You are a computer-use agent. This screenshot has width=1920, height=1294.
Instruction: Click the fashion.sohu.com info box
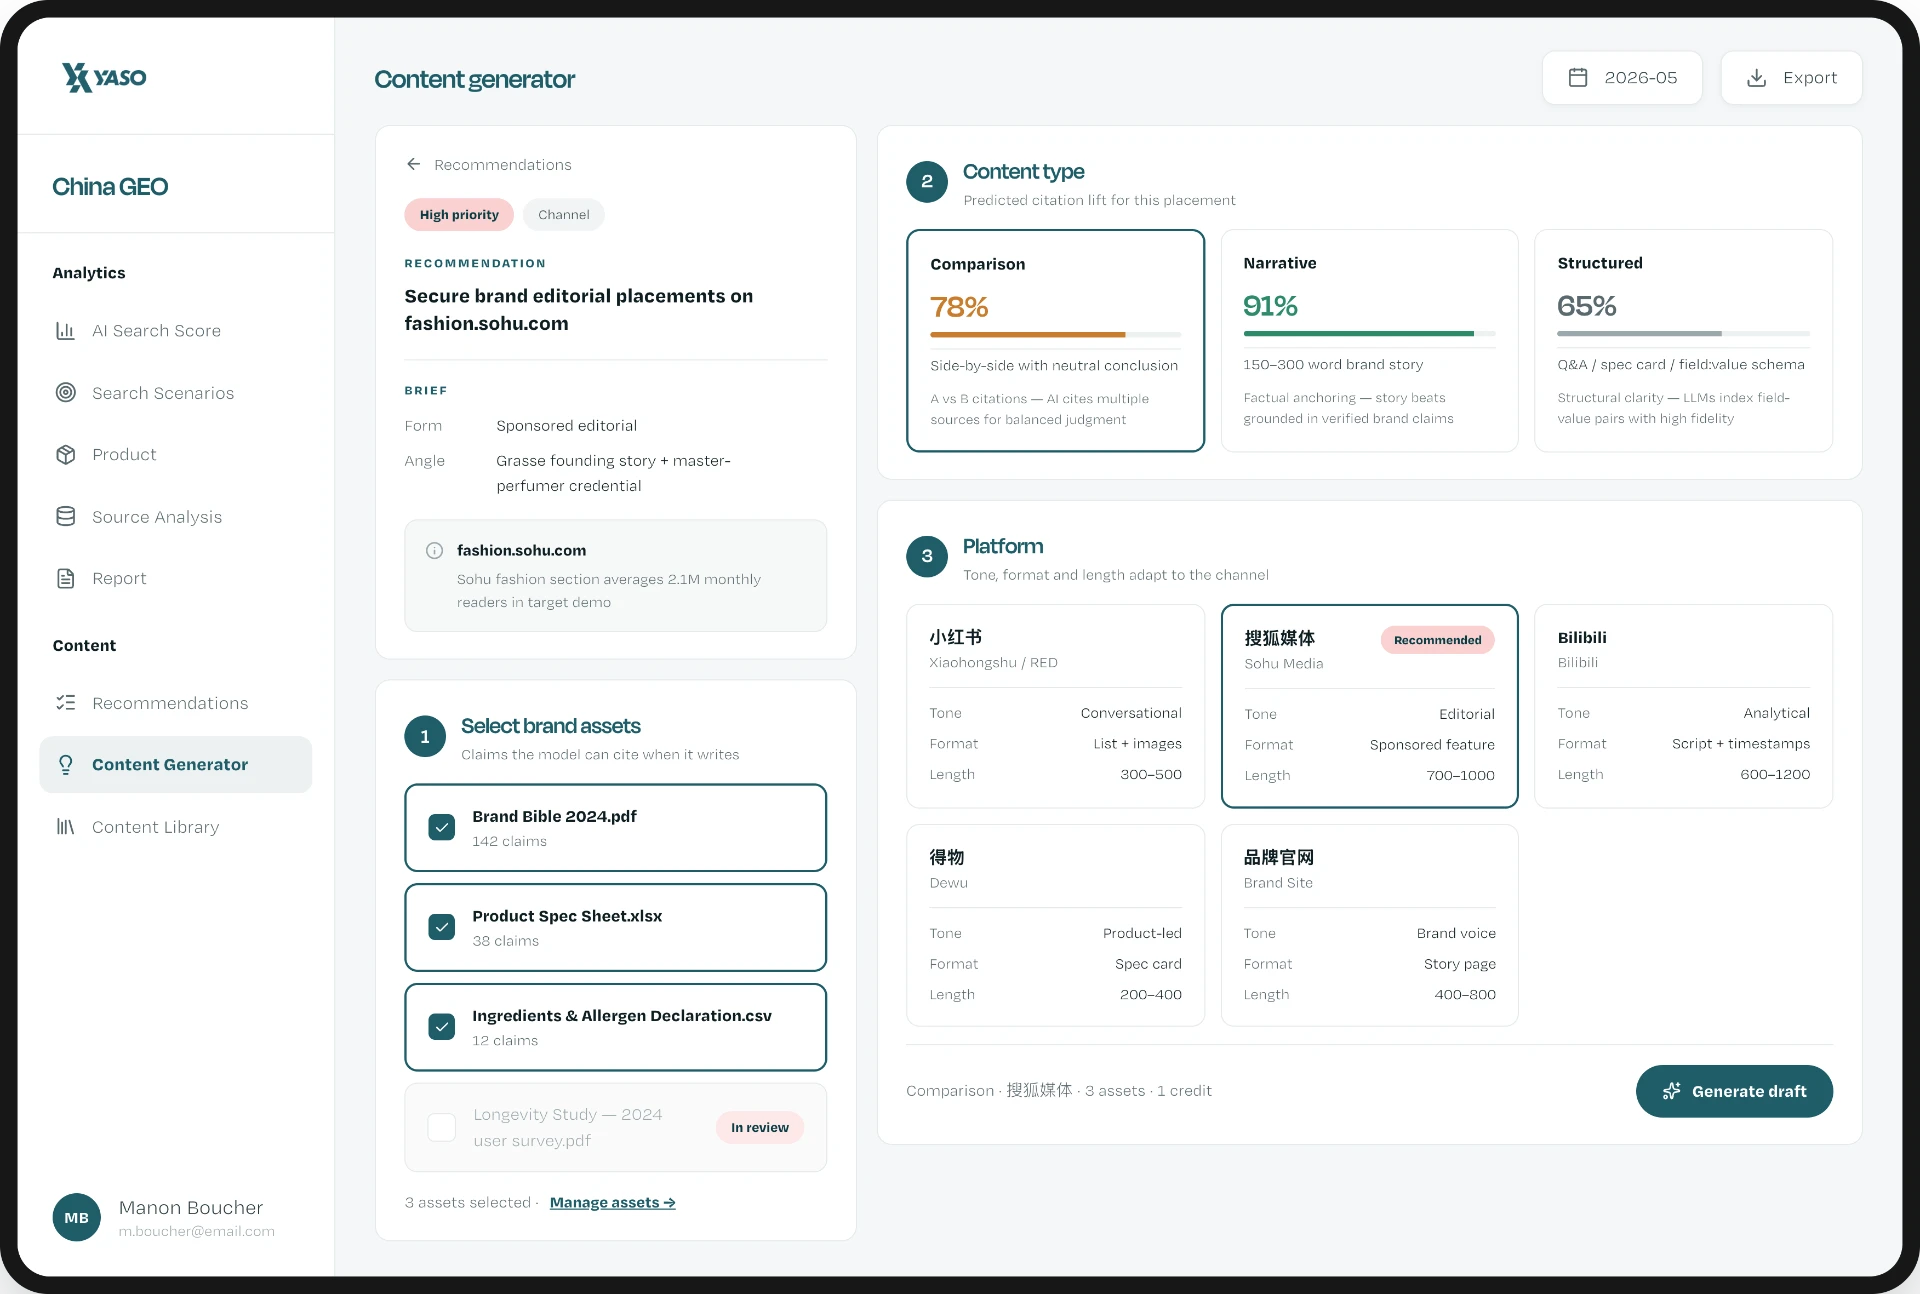[x=615, y=576]
